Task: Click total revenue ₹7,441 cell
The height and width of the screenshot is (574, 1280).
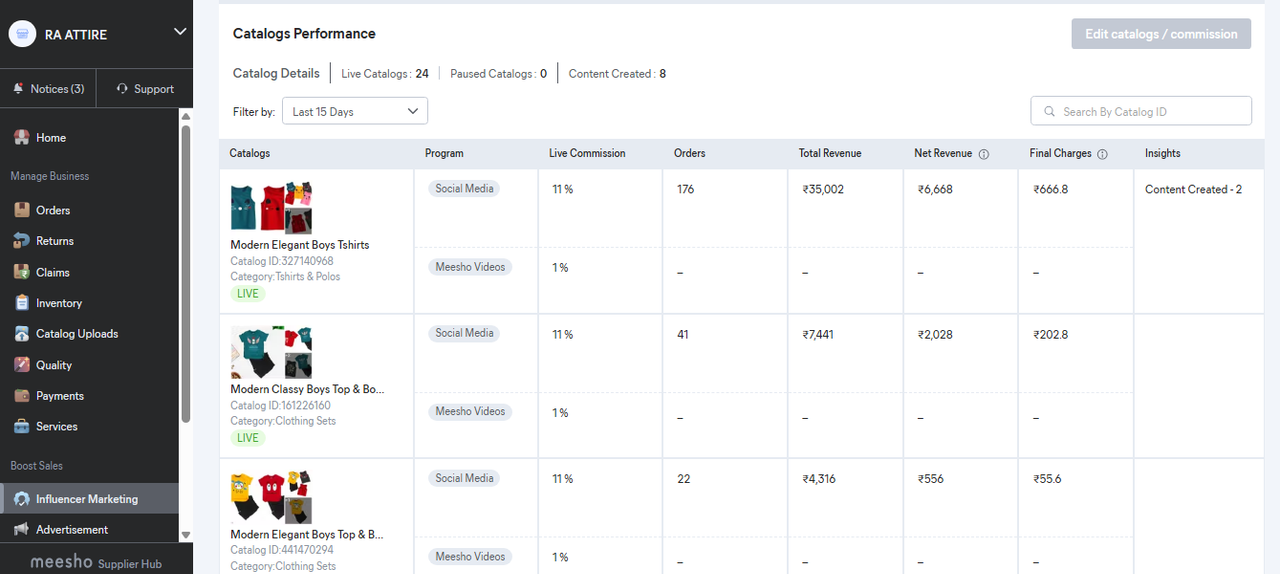Action: (x=818, y=335)
